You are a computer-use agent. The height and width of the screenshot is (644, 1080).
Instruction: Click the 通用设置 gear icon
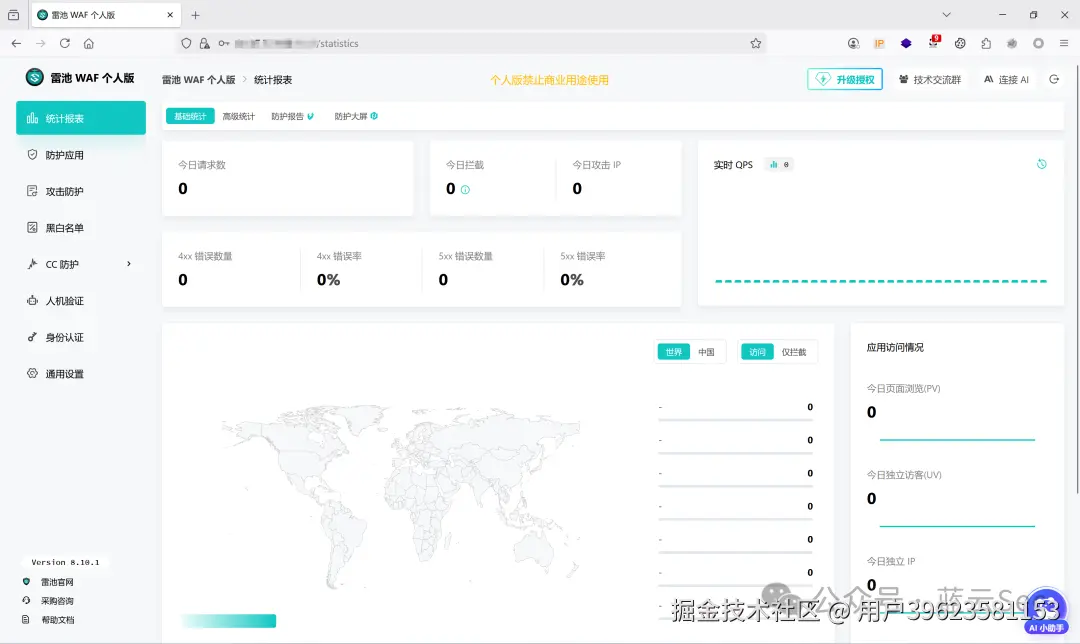pos(32,373)
